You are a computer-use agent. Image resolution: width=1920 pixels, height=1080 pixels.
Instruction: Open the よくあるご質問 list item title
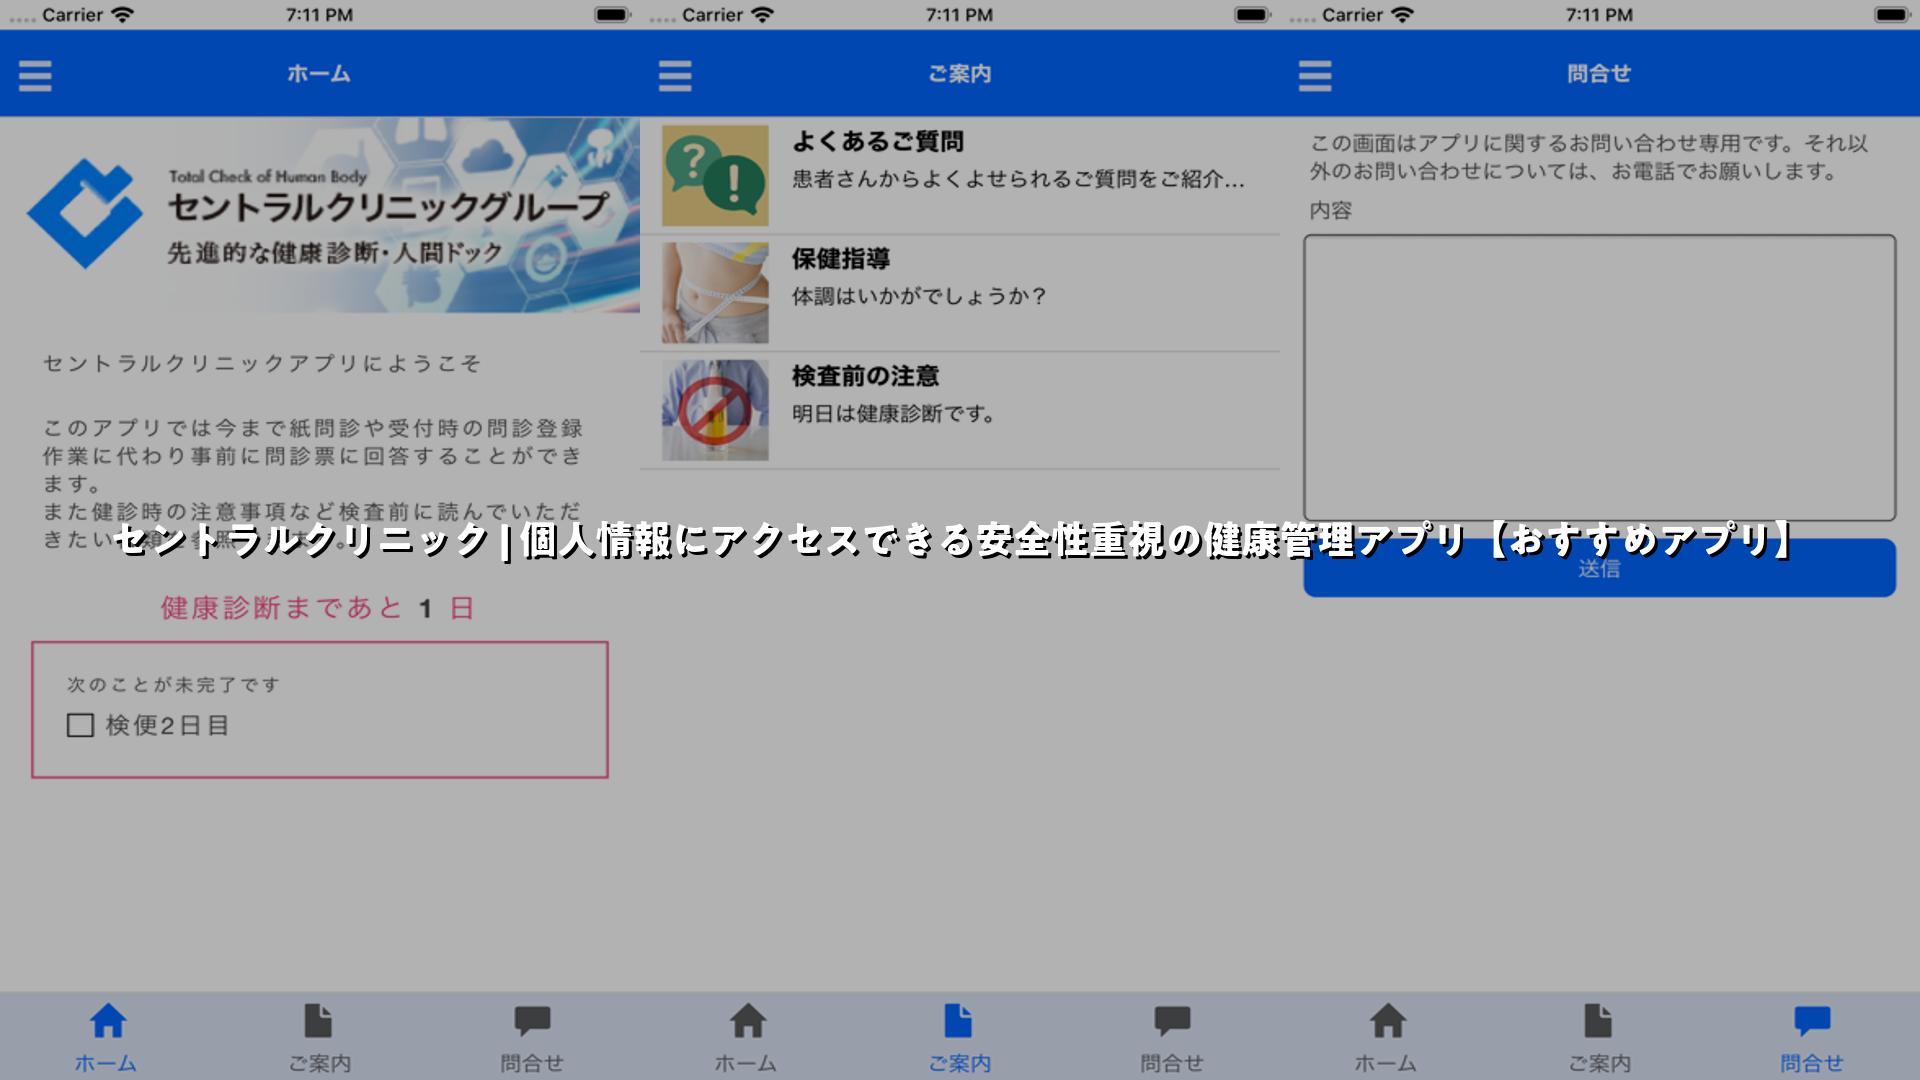coord(878,142)
